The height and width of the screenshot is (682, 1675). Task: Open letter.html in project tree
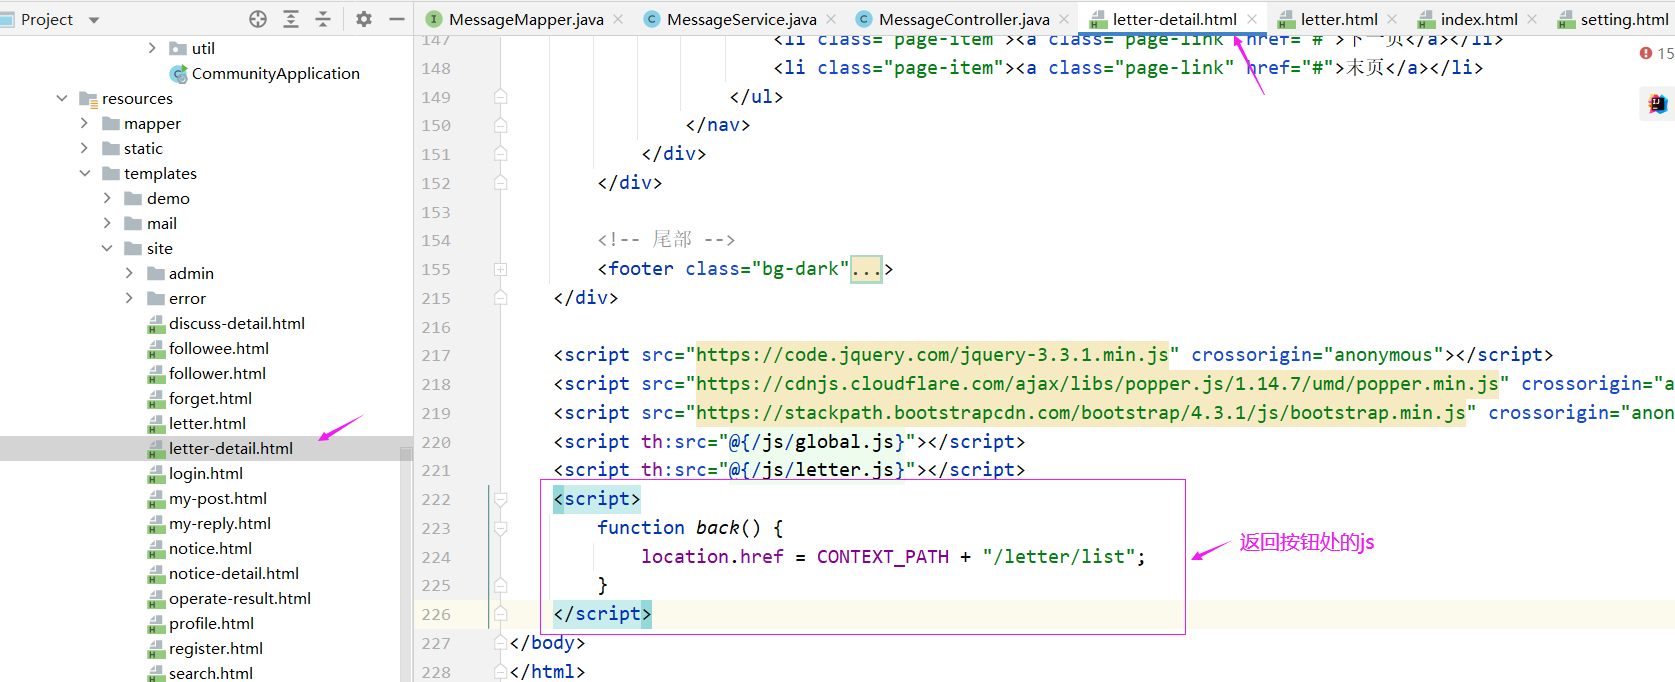(x=207, y=423)
